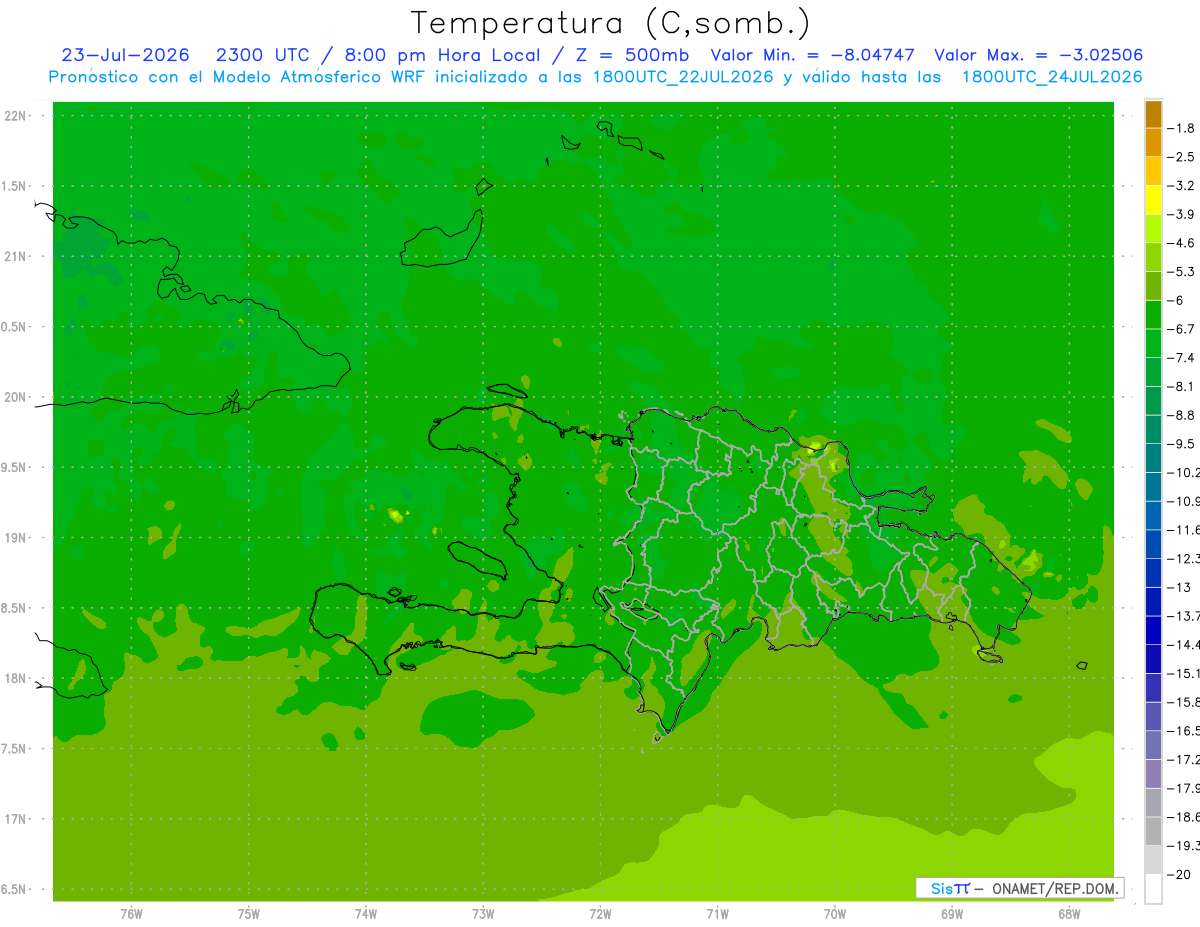Click Tortuga island off Haiti's north coast

pyautogui.click(x=509, y=389)
